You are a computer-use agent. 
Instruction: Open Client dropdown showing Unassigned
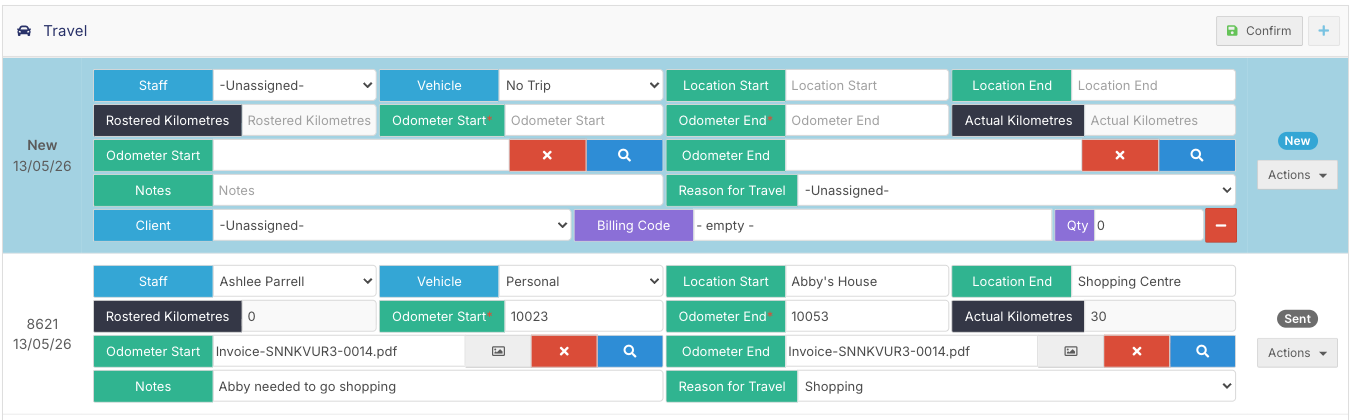pos(392,226)
